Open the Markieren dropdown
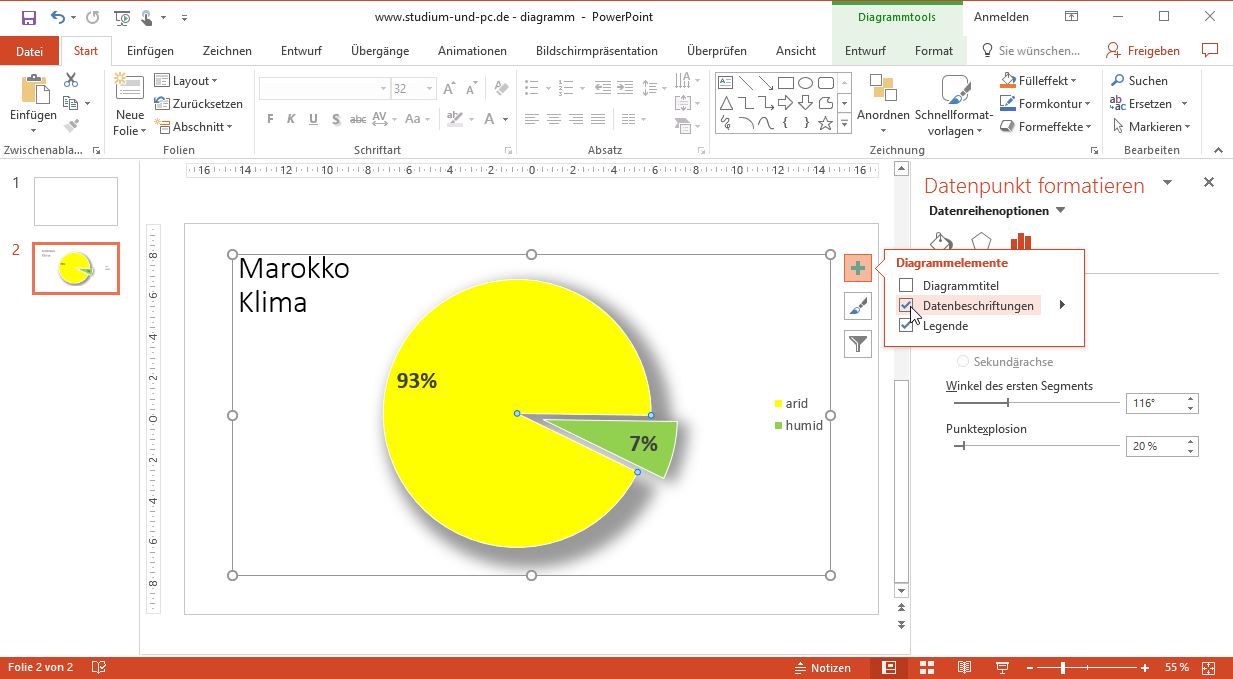This screenshot has height=679, width=1233. 1150,127
